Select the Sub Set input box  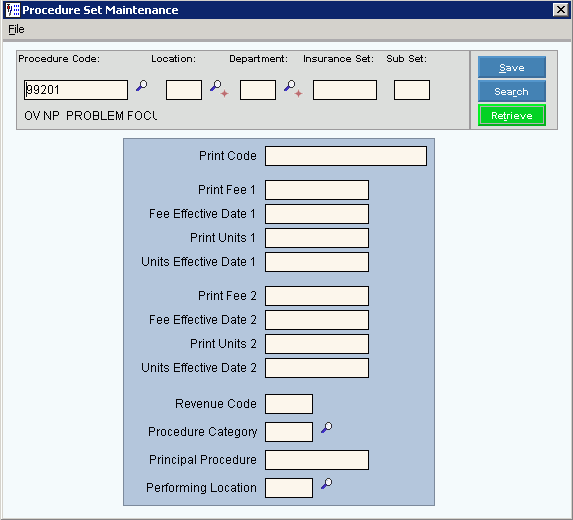(412, 90)
